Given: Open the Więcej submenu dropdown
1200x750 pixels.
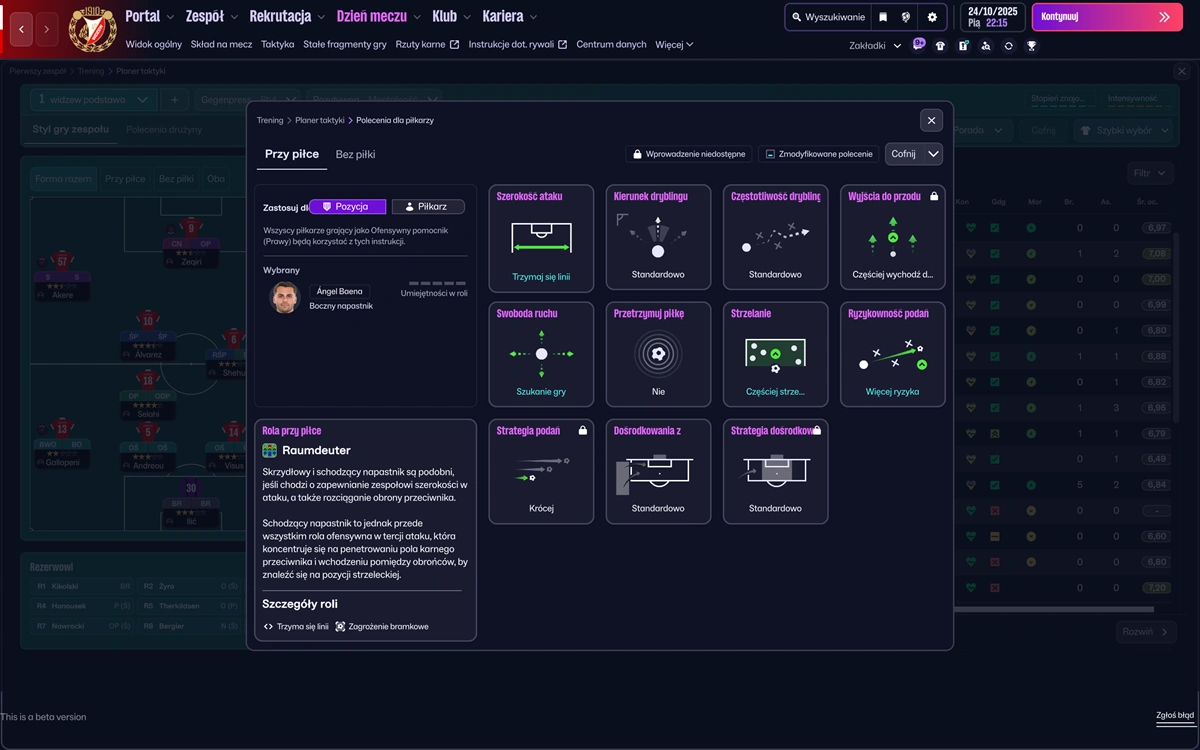Looking at the screenshot, I should (674, 44).
